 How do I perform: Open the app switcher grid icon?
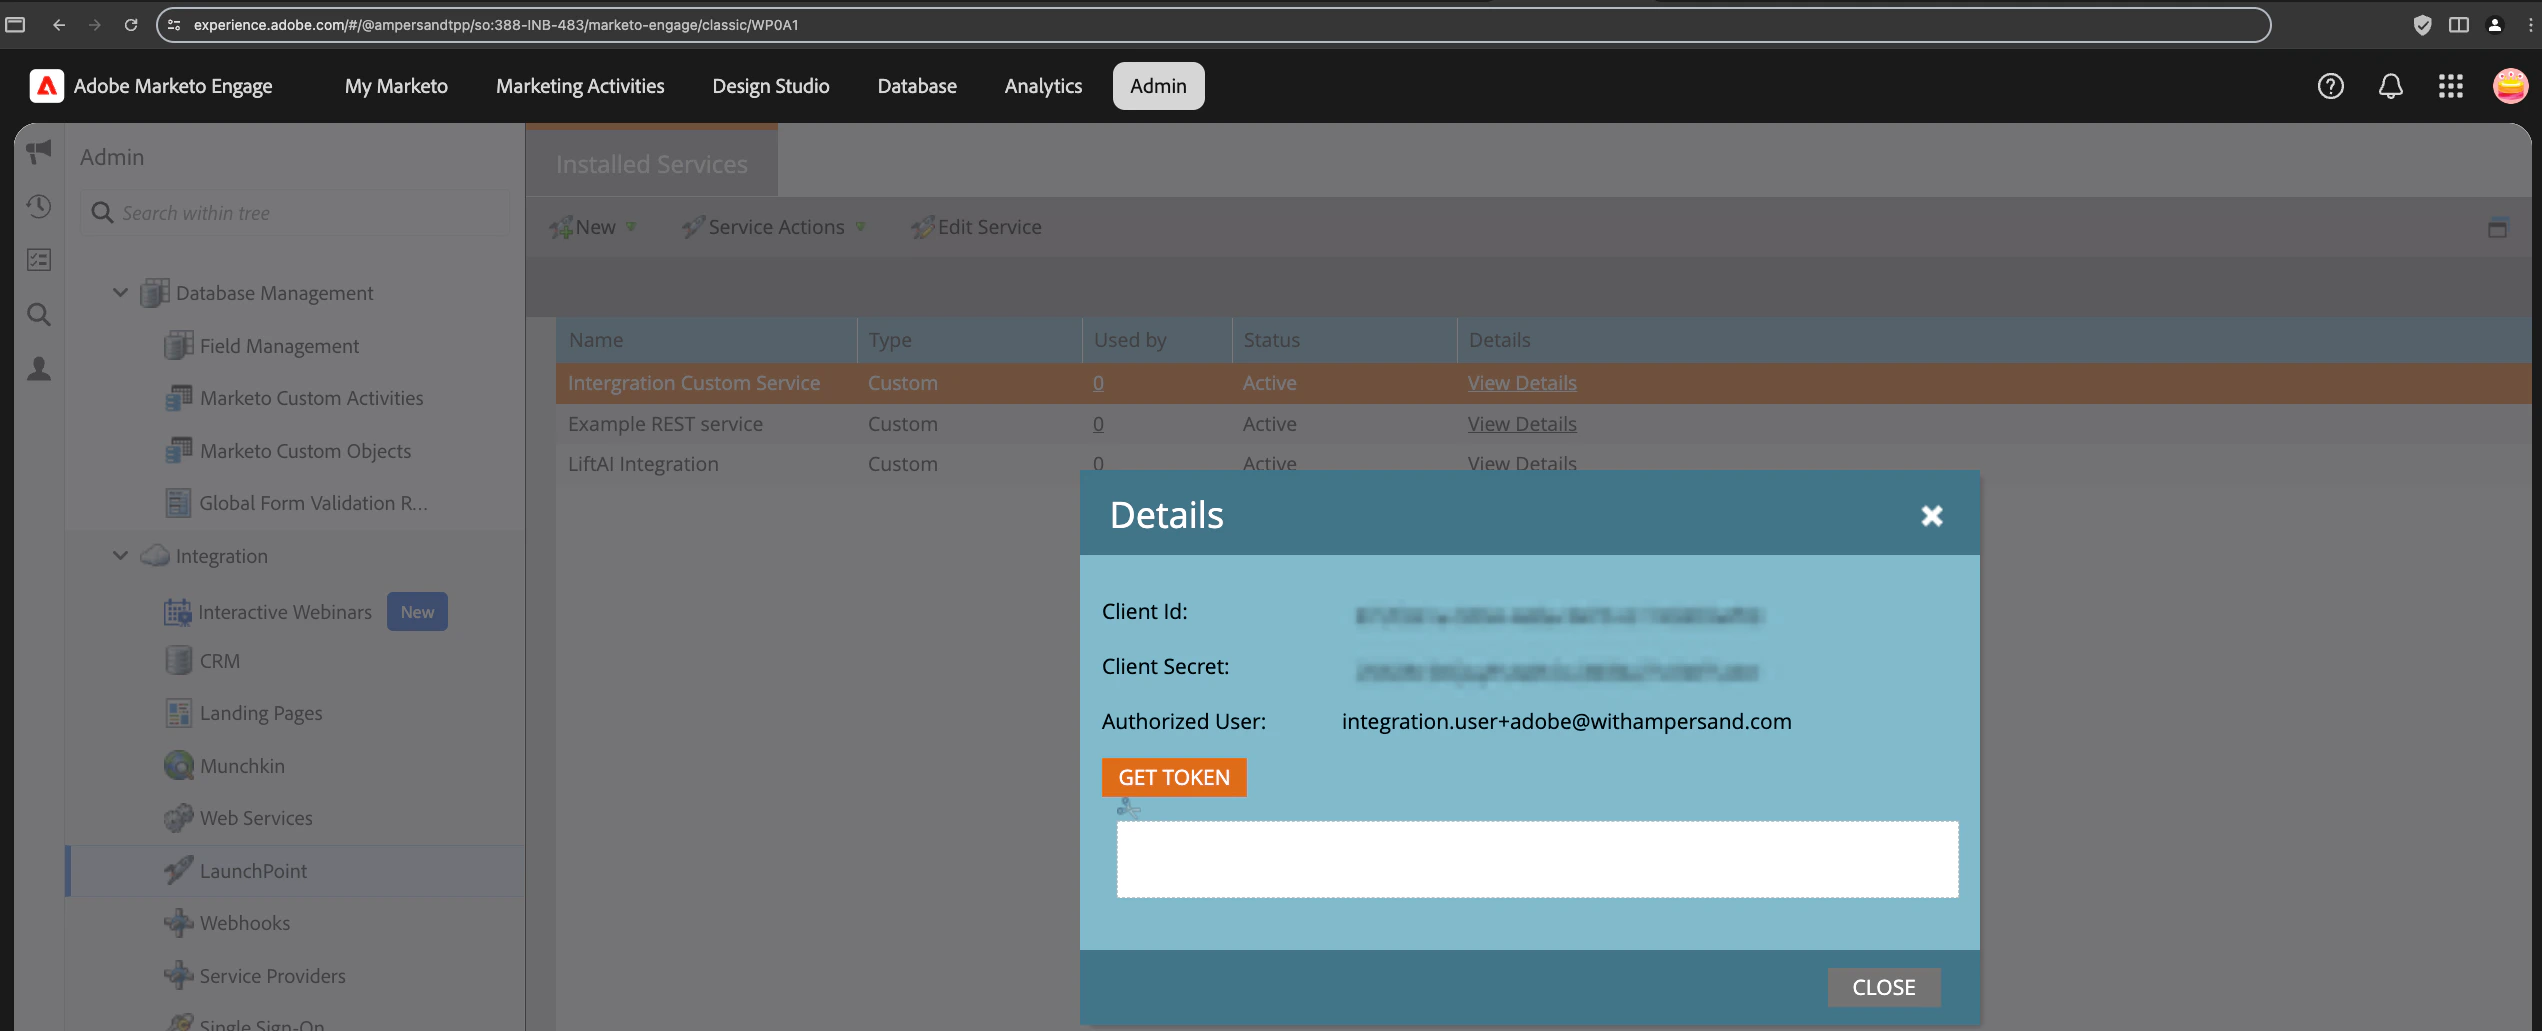[x=2450, y=86]
